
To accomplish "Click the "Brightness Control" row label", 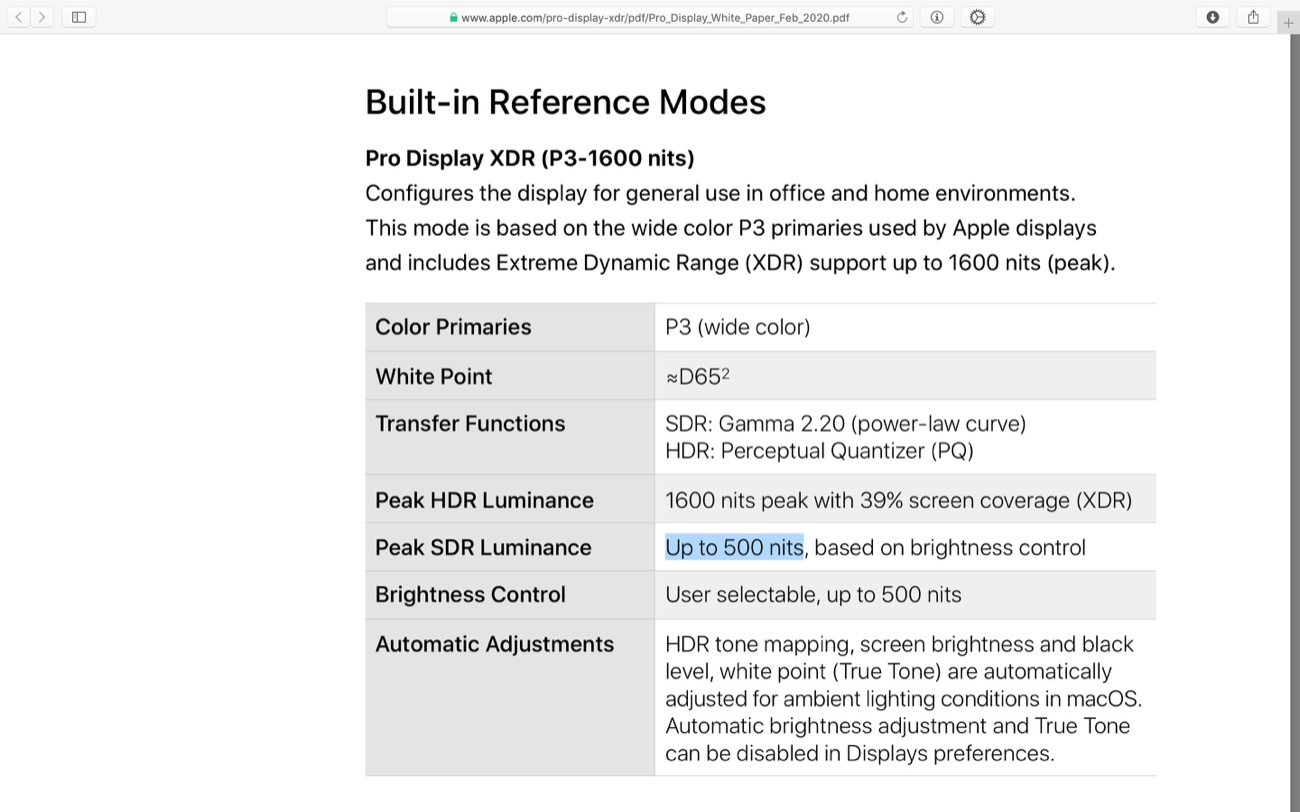I will (470, 594).
